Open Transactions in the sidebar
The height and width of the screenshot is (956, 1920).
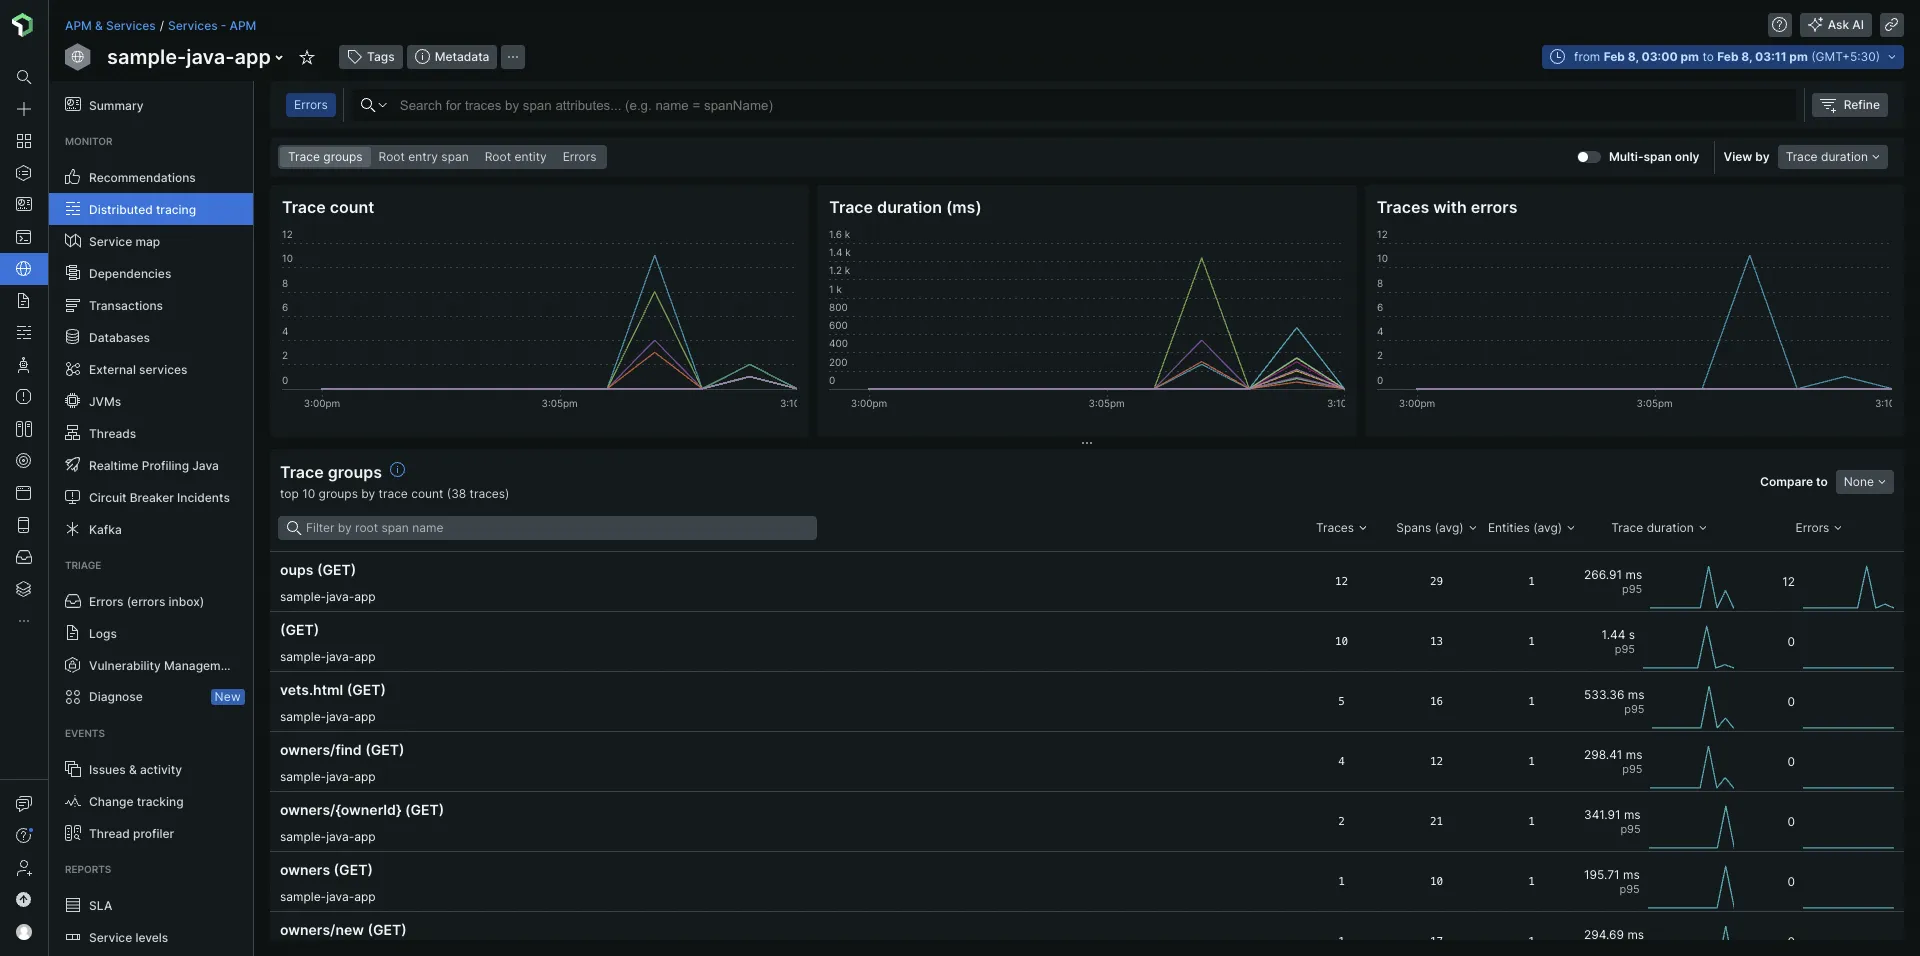pos(151,305)
